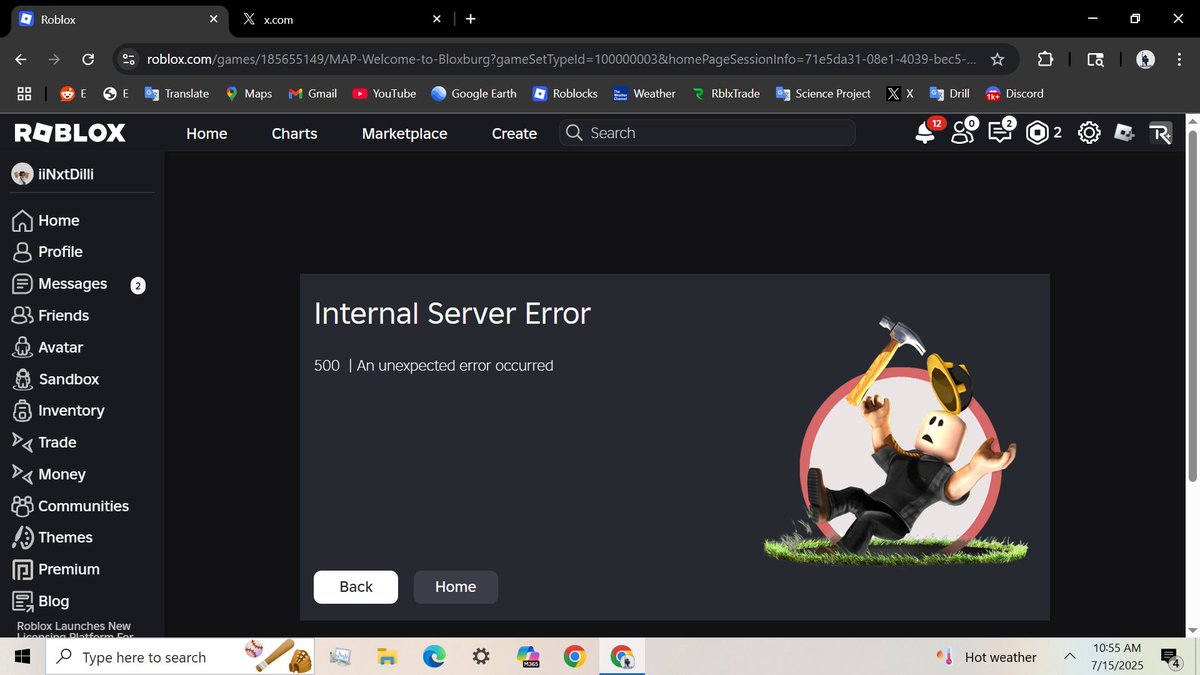The image size is (1200, 675).
Task: Click the Home button on error page
Action: pos(456,587)
